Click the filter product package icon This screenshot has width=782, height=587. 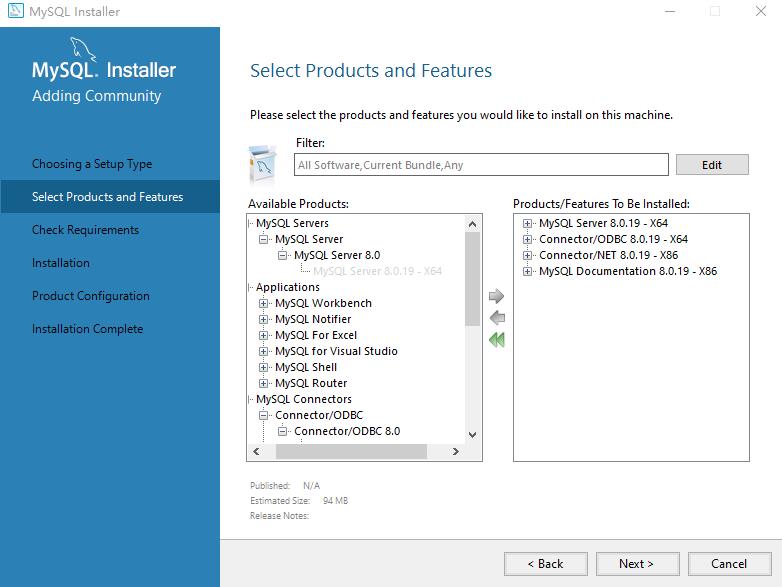pos(263,165)
